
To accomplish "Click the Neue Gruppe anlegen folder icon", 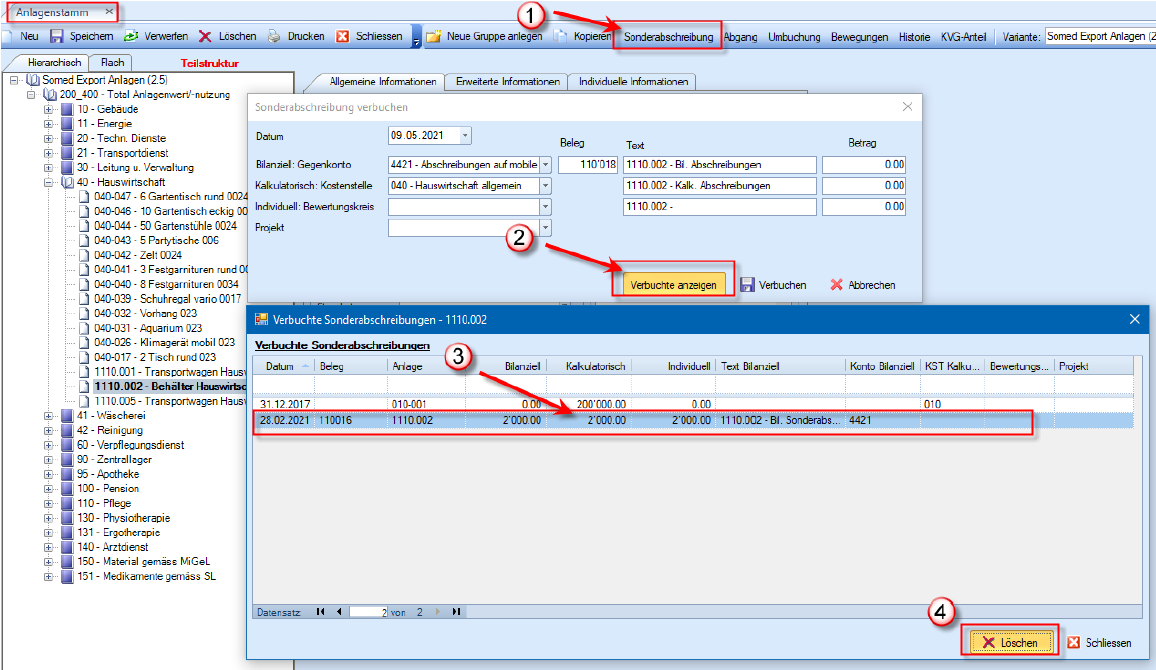I will [x=434, y=36].
